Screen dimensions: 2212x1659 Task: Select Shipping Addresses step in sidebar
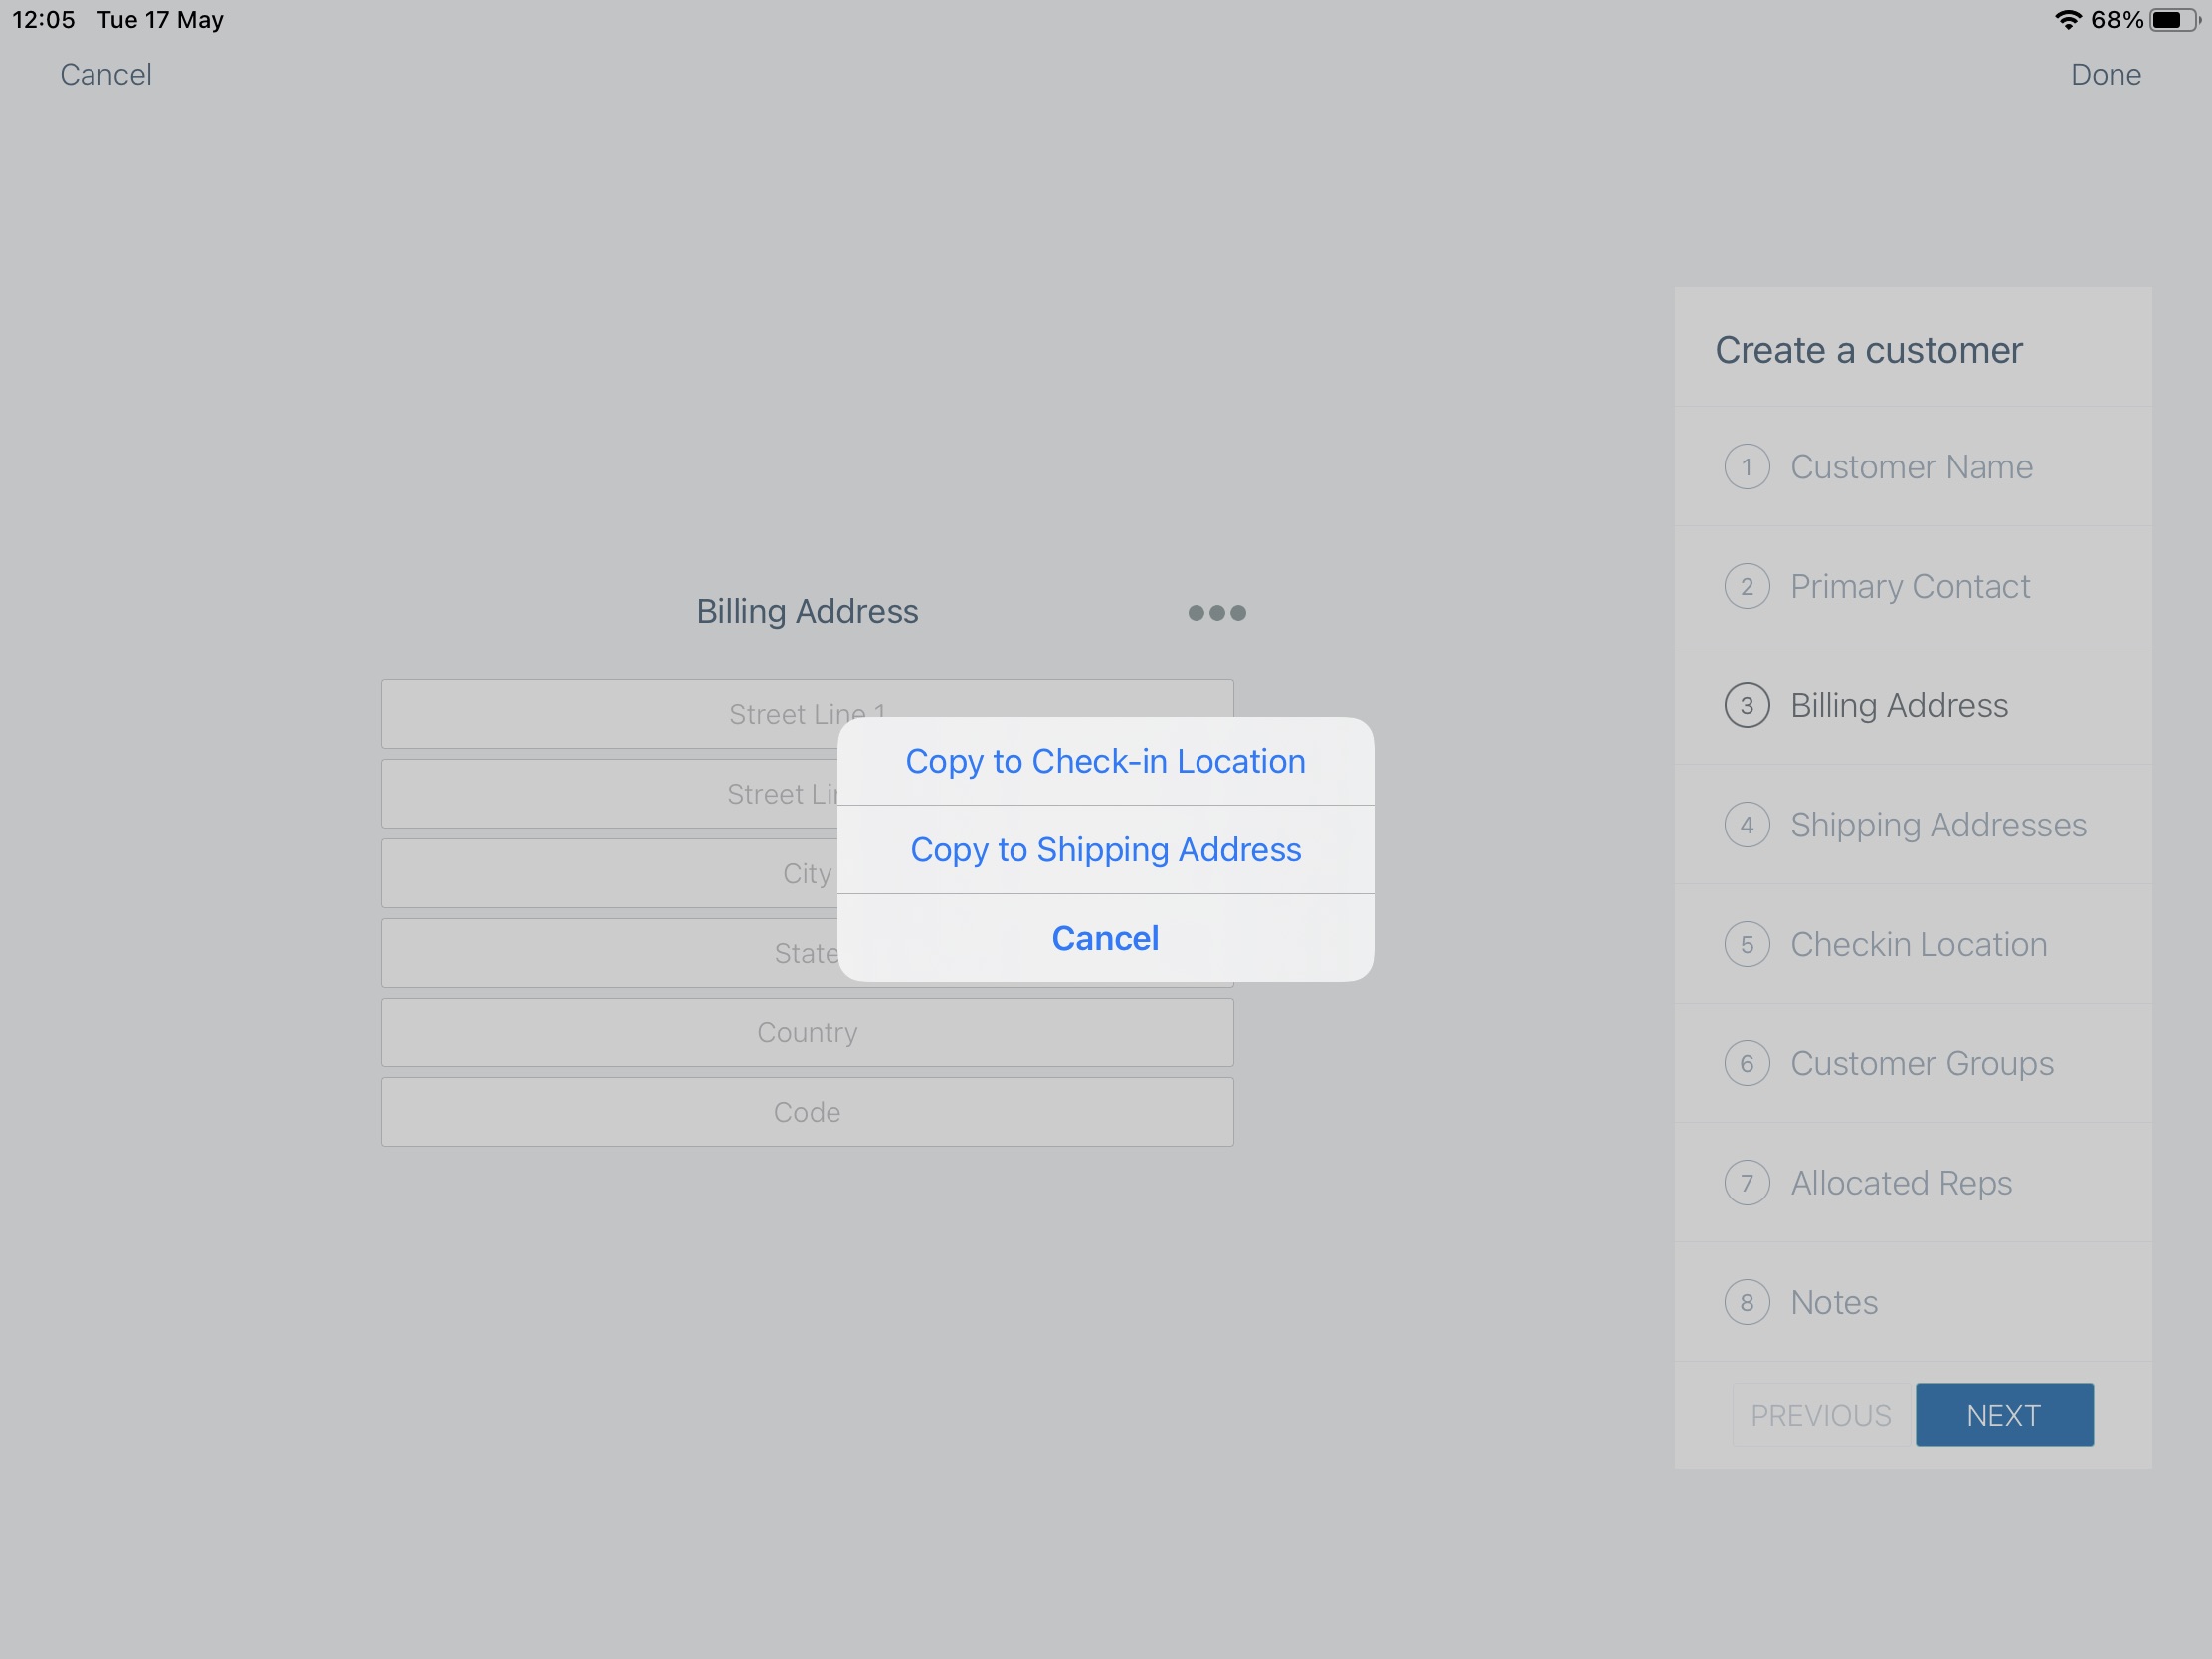point(1940,825)
